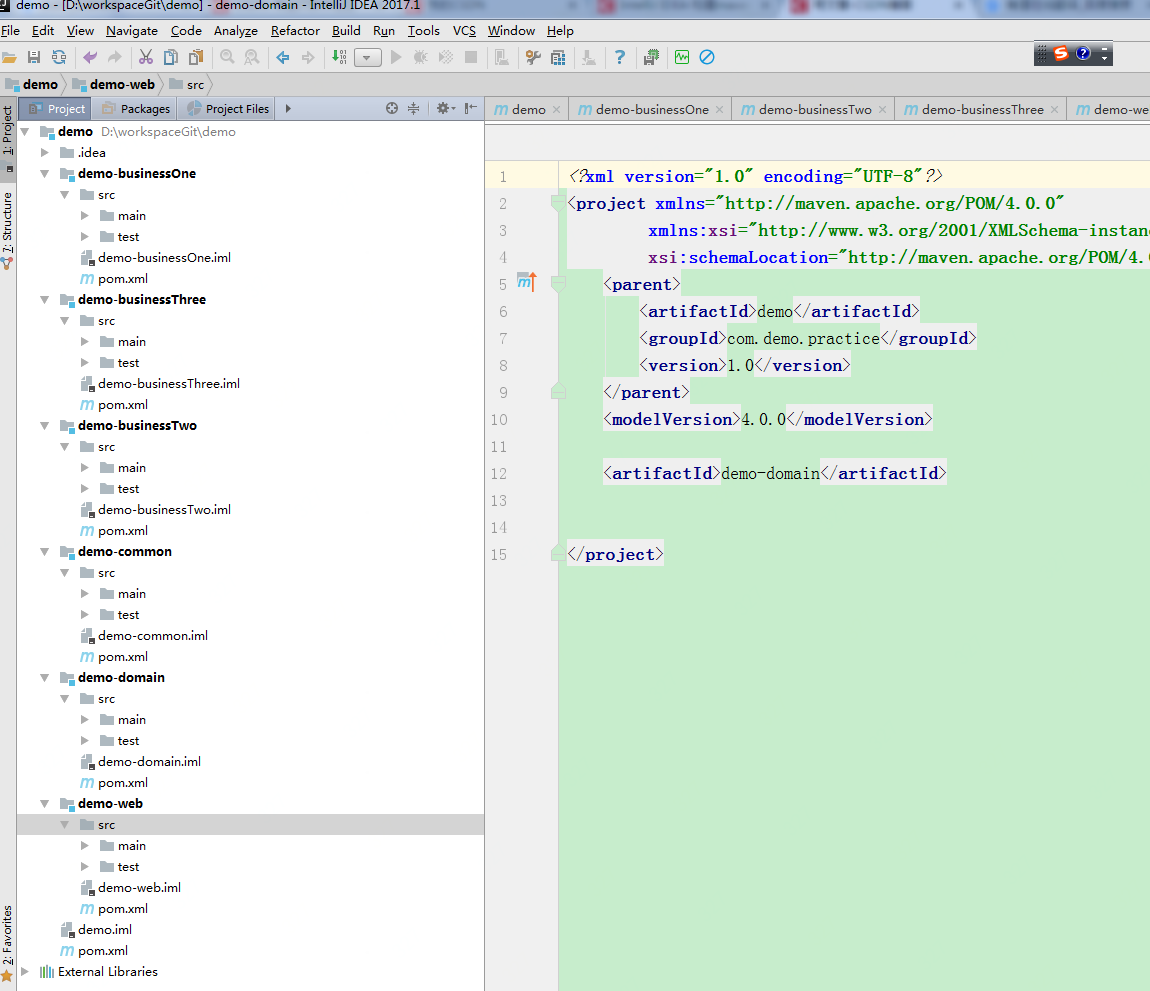Select pom.xml under demo-domain
This screenshot has width=1150, height=991.
tap(122, 783)
